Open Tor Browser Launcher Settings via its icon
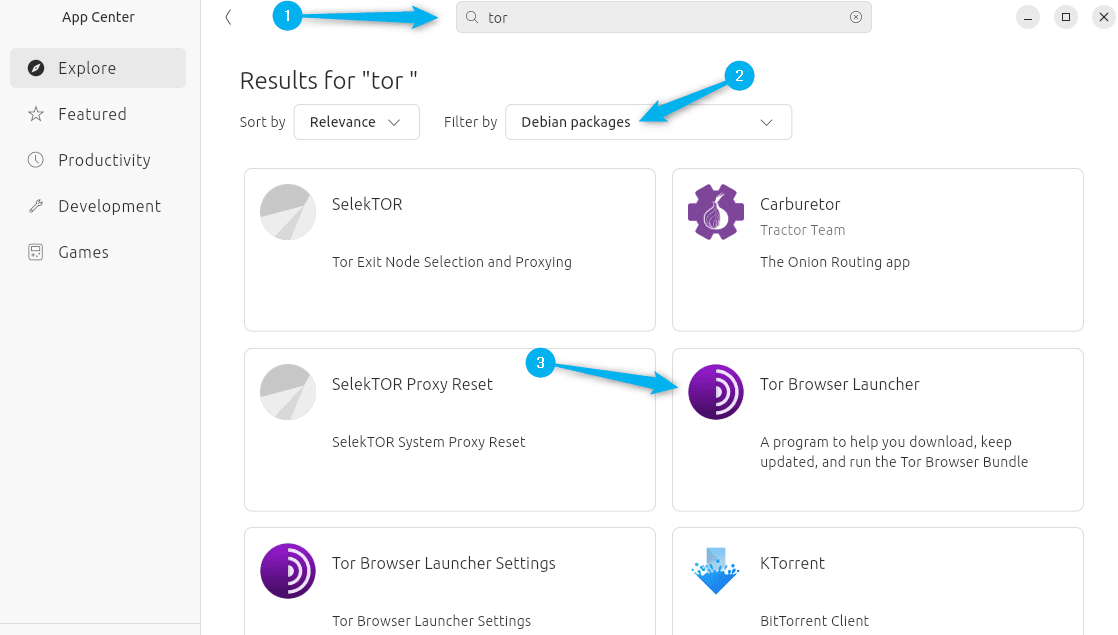 287,571
